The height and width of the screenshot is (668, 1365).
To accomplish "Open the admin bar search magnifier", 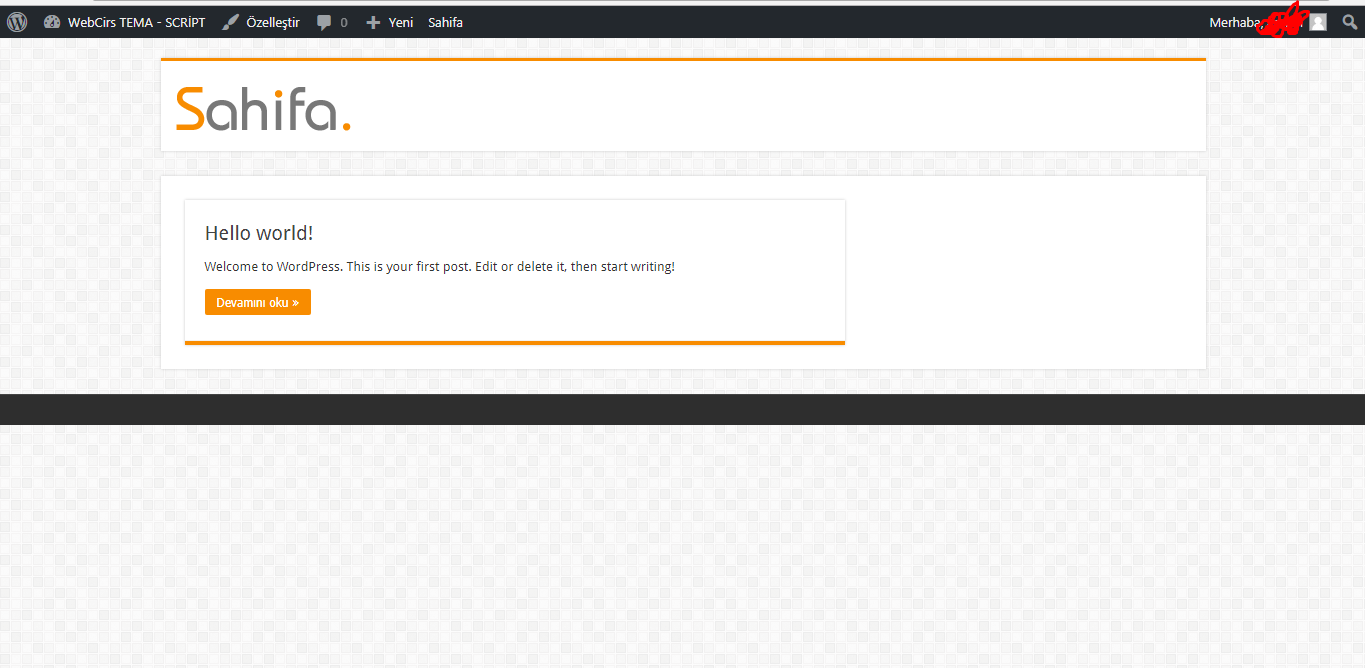I will point(1350,22).
